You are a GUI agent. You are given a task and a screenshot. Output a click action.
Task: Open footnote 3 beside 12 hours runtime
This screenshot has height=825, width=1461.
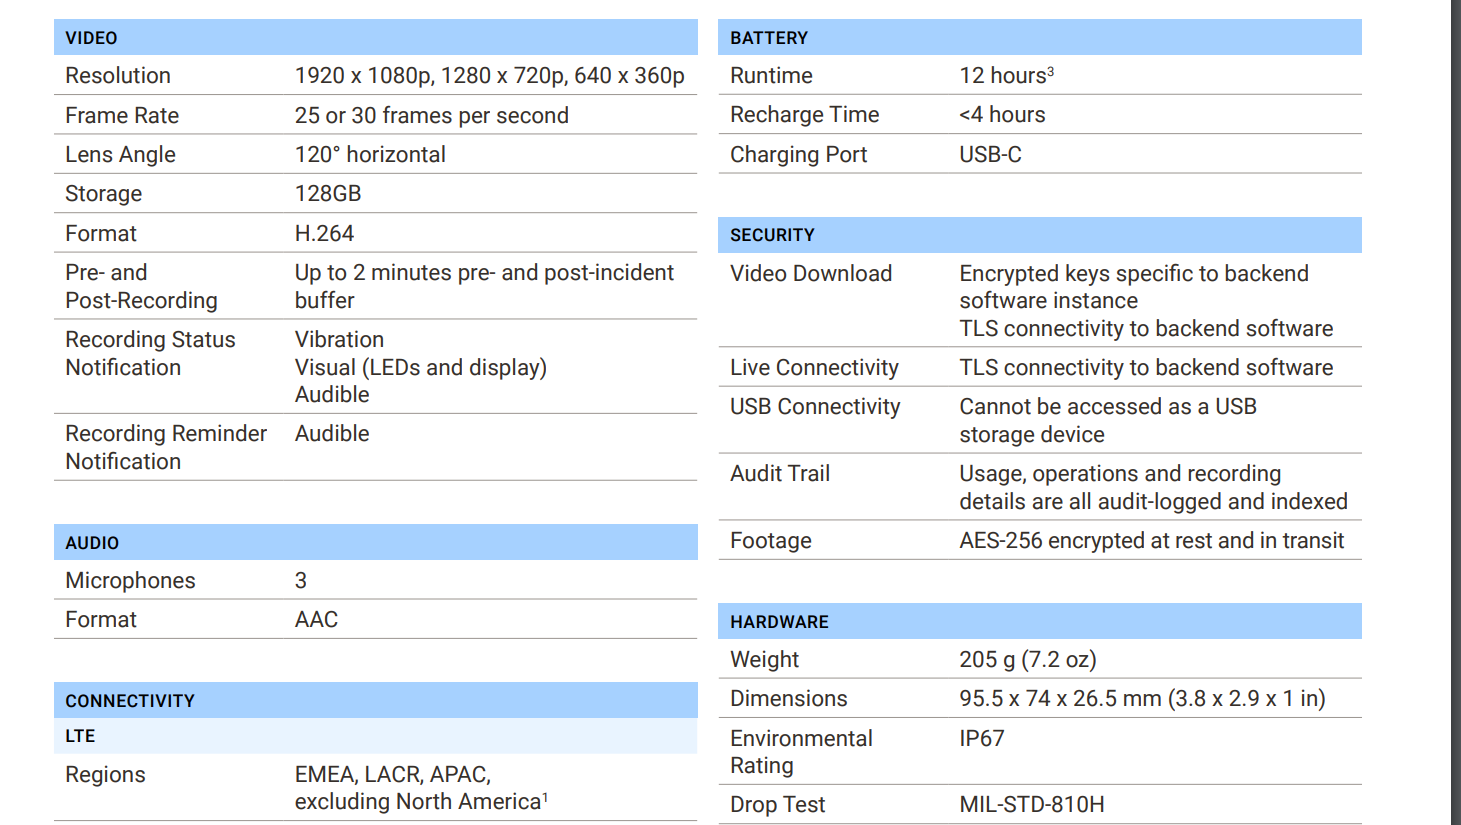coord(1051,71)
